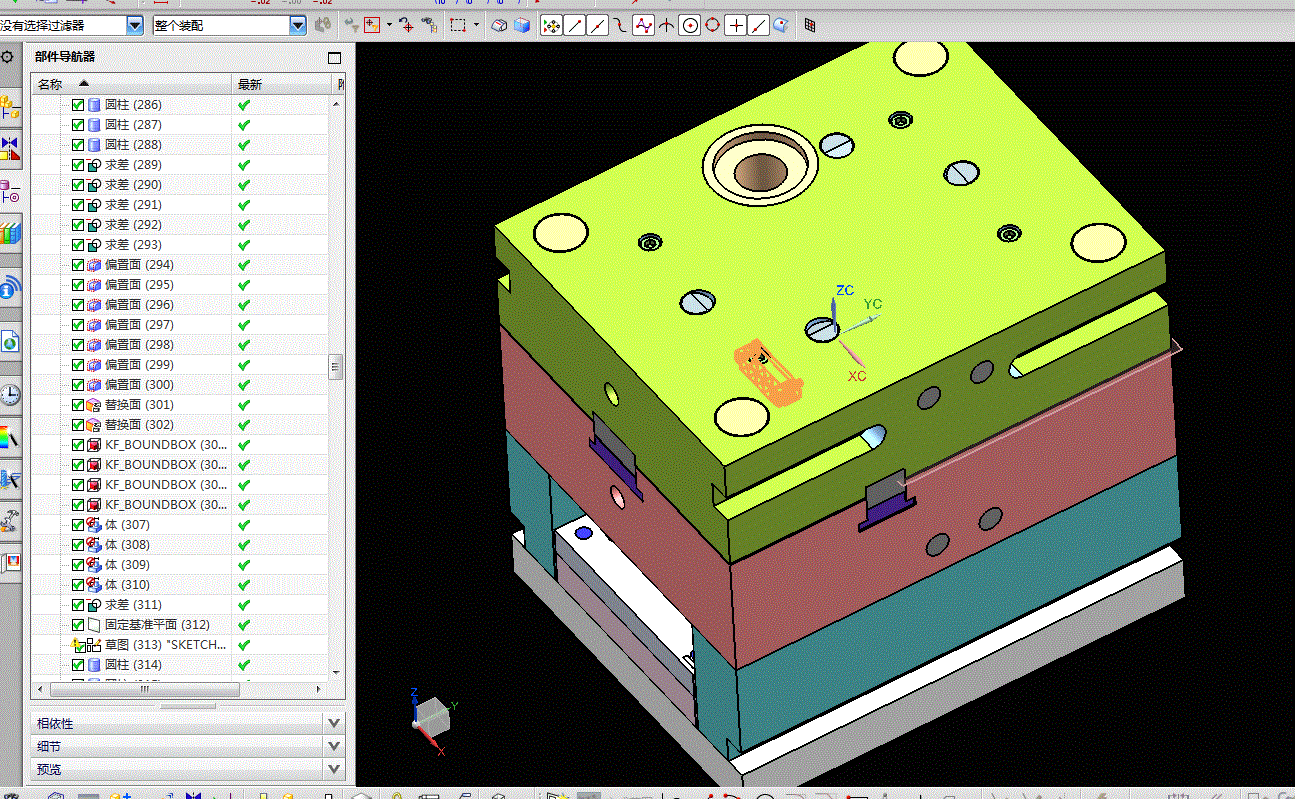Toggle the 偏置面 (297) checkbox

78,325
